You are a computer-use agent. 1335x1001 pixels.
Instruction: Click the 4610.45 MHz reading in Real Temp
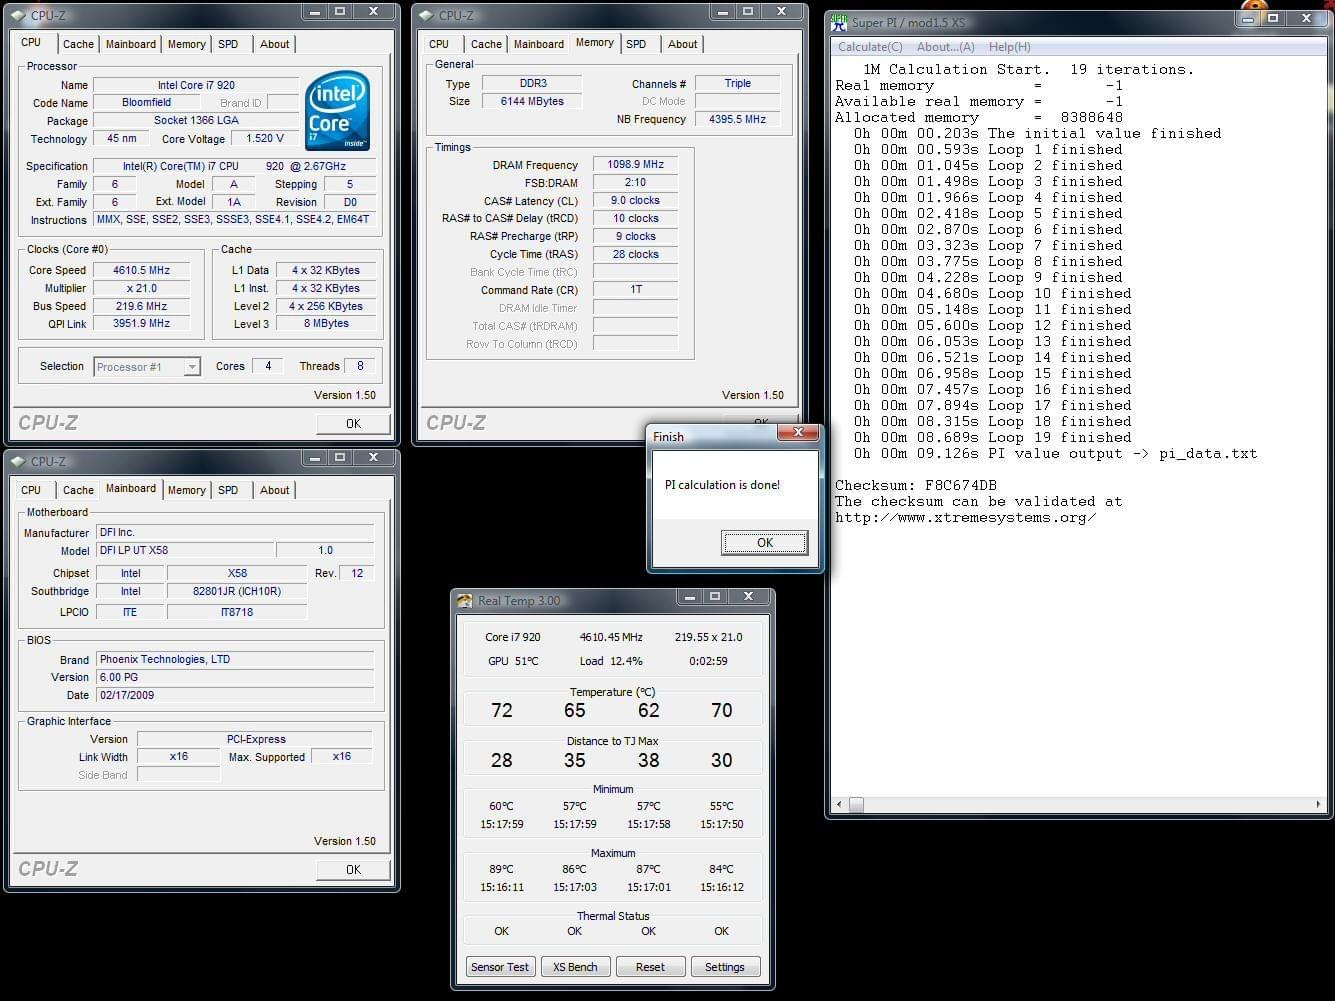611,637
